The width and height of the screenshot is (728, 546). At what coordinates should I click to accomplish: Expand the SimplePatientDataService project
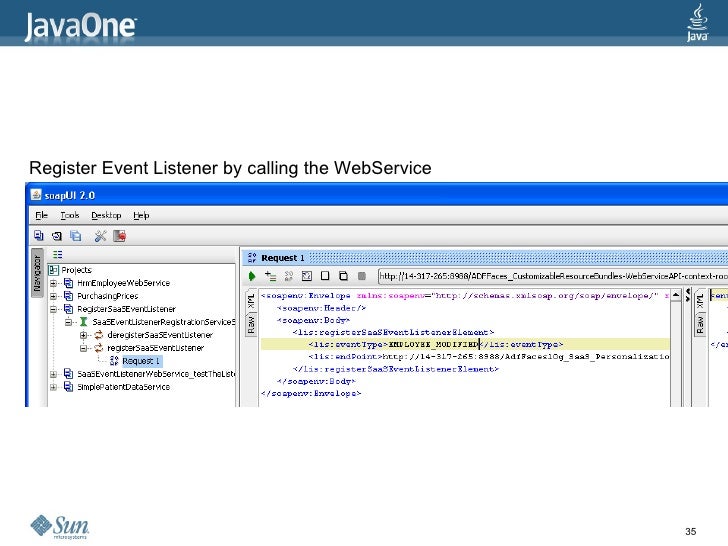coord(52,387)
